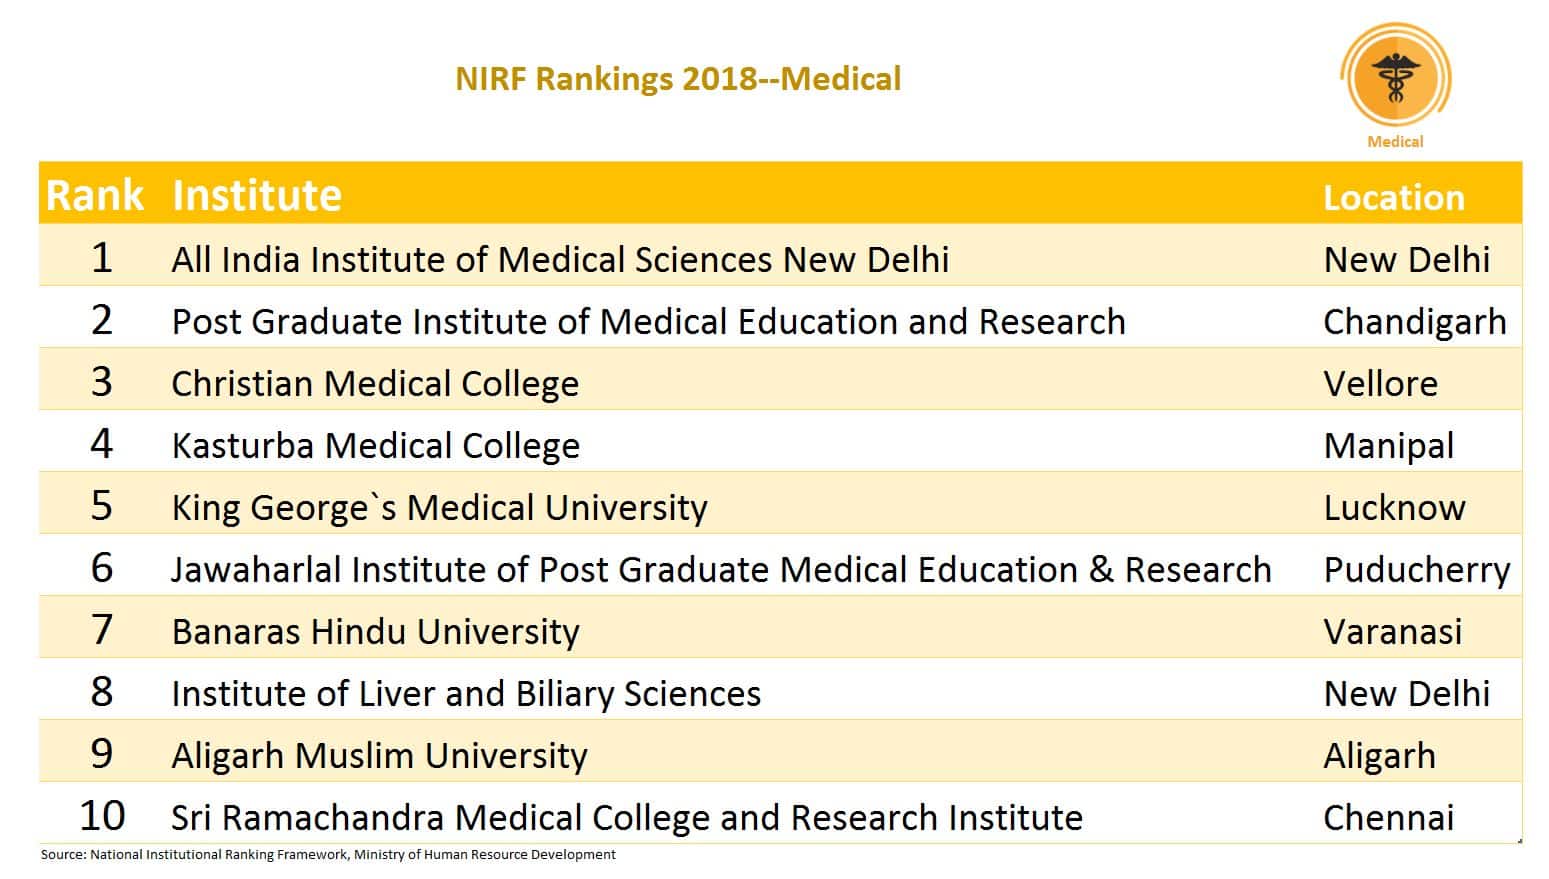Screen dimensions: 1549x879
Task: Click rank number 10 cell
Action: (x=102, y=816)
